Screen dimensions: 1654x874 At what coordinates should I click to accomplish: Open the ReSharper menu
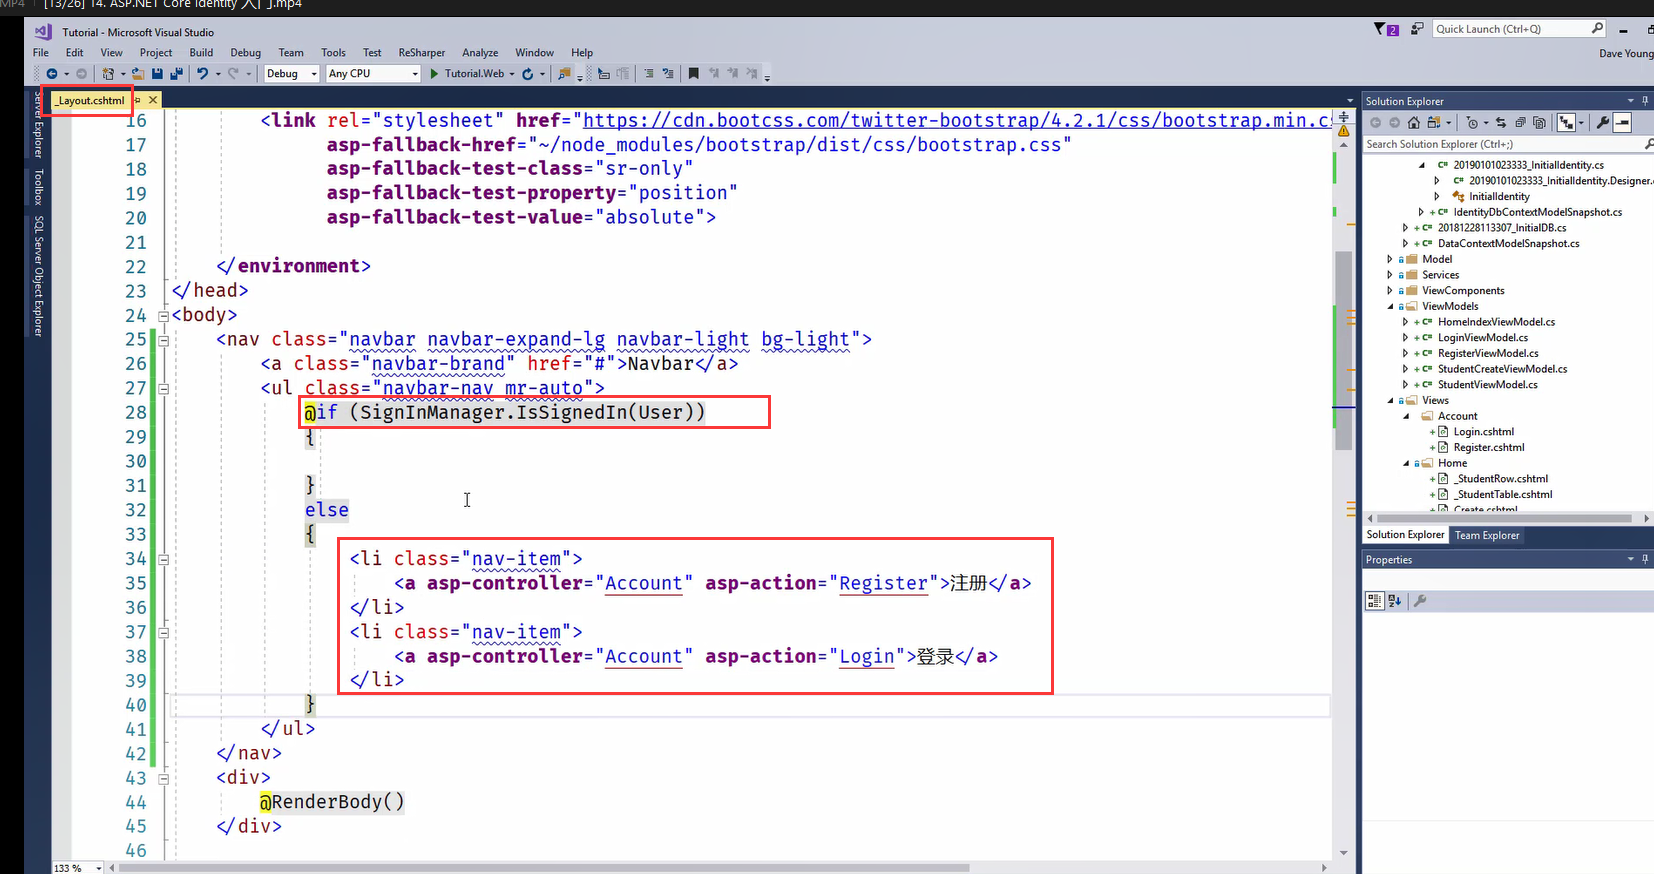422,52
